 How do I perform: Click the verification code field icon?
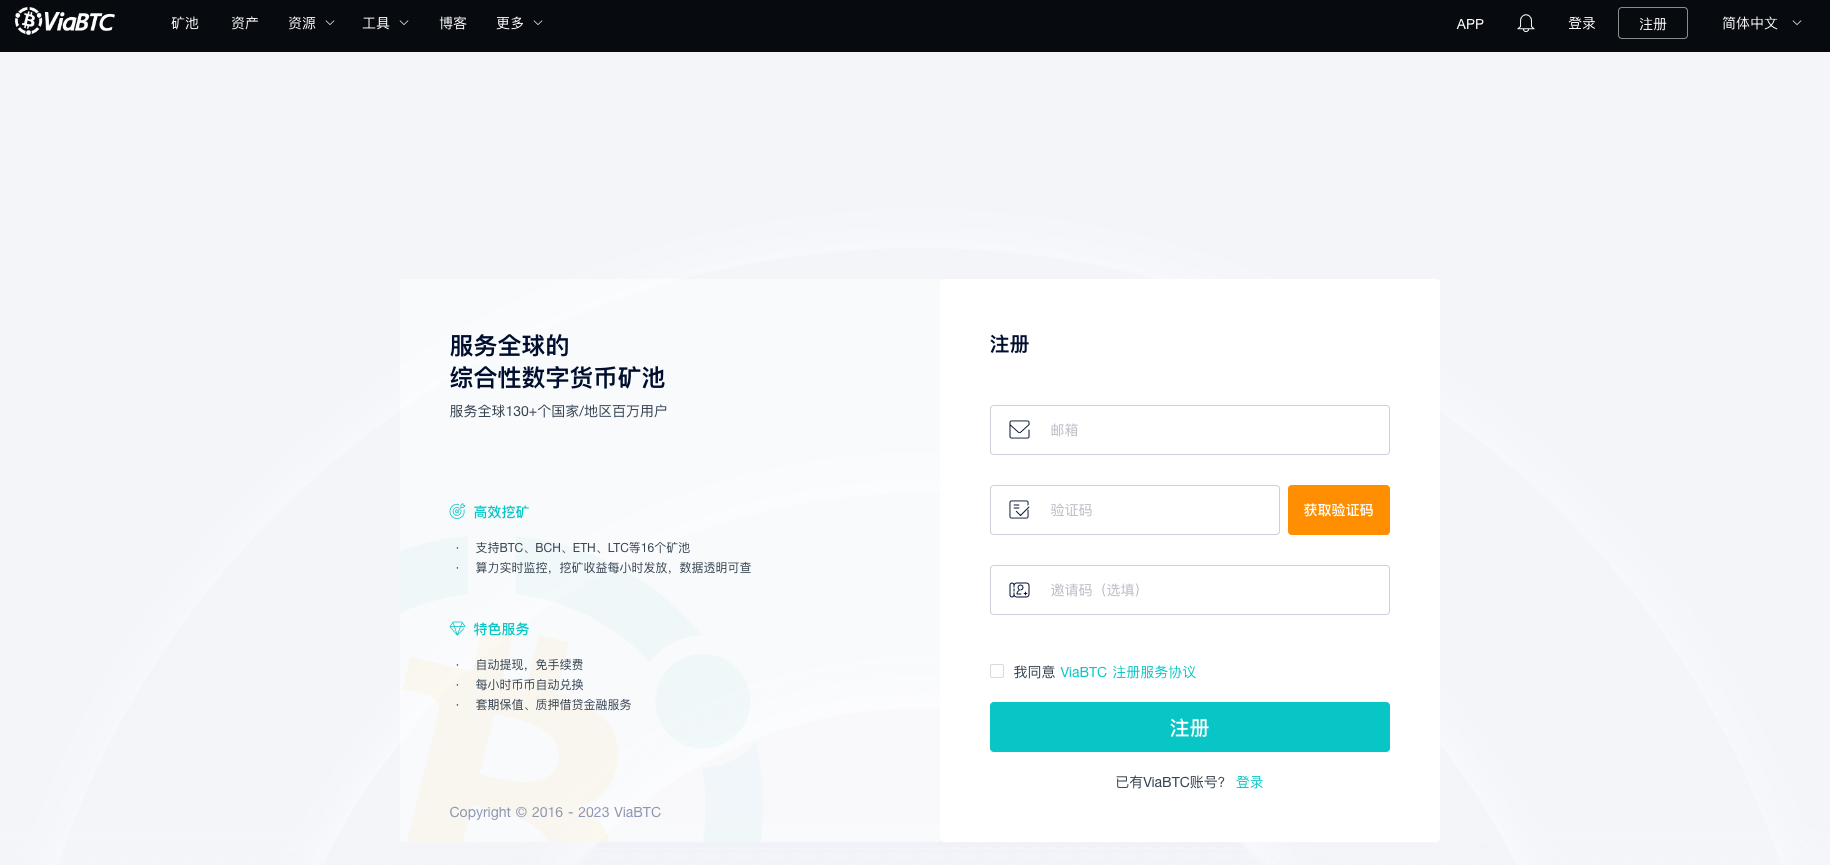tap(1019, 510)
